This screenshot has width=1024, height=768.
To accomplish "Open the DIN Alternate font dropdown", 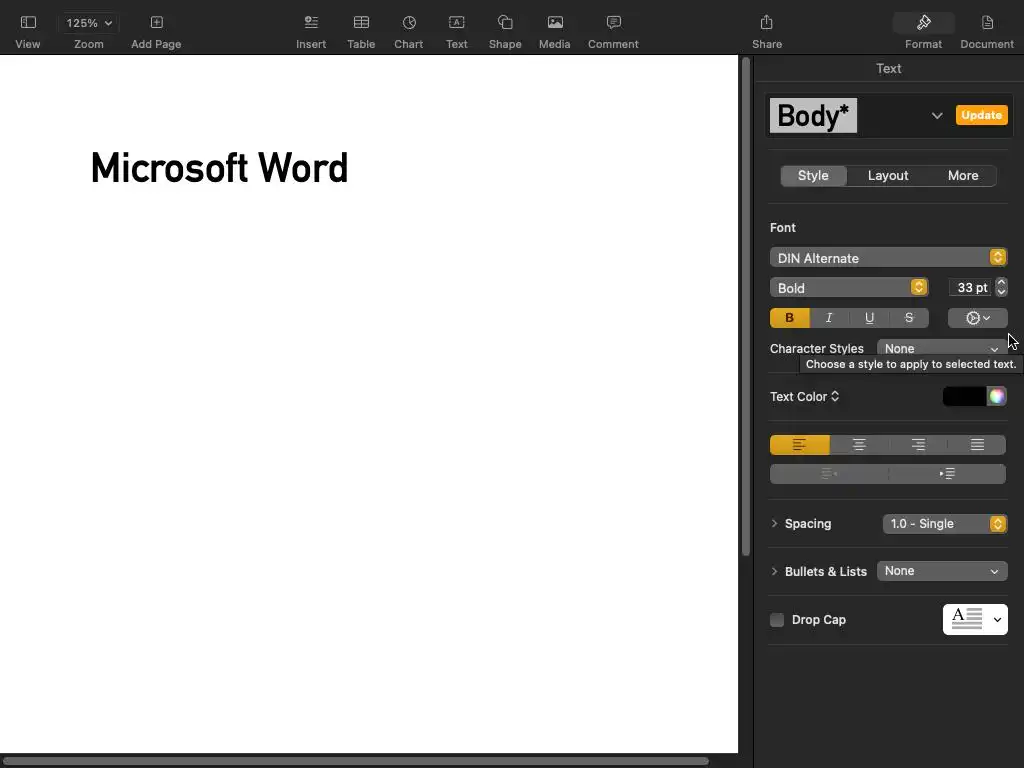I will coord(888,258).
